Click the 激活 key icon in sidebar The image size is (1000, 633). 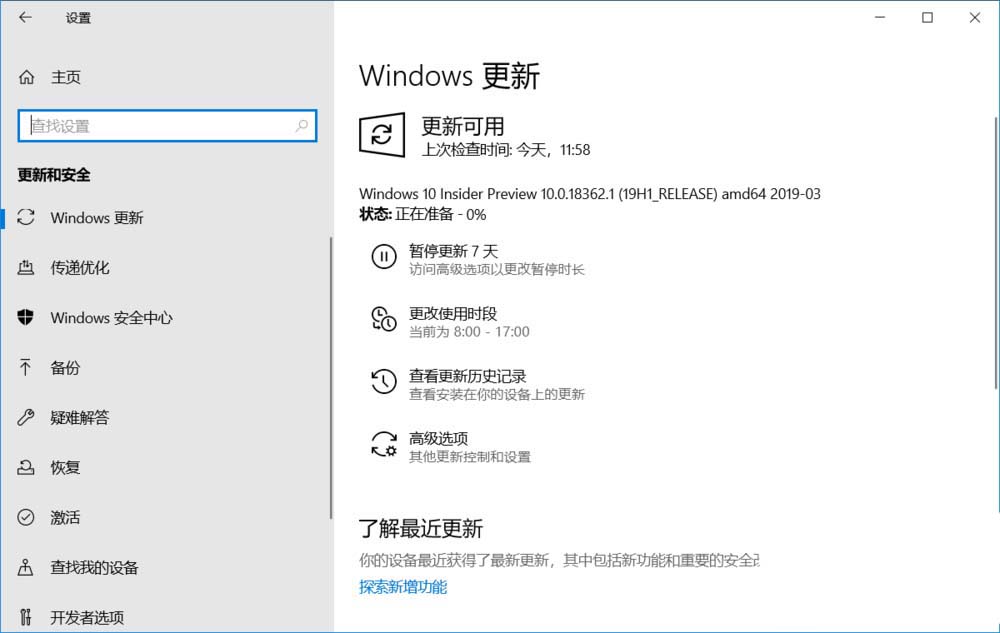(x=24, y=518)
